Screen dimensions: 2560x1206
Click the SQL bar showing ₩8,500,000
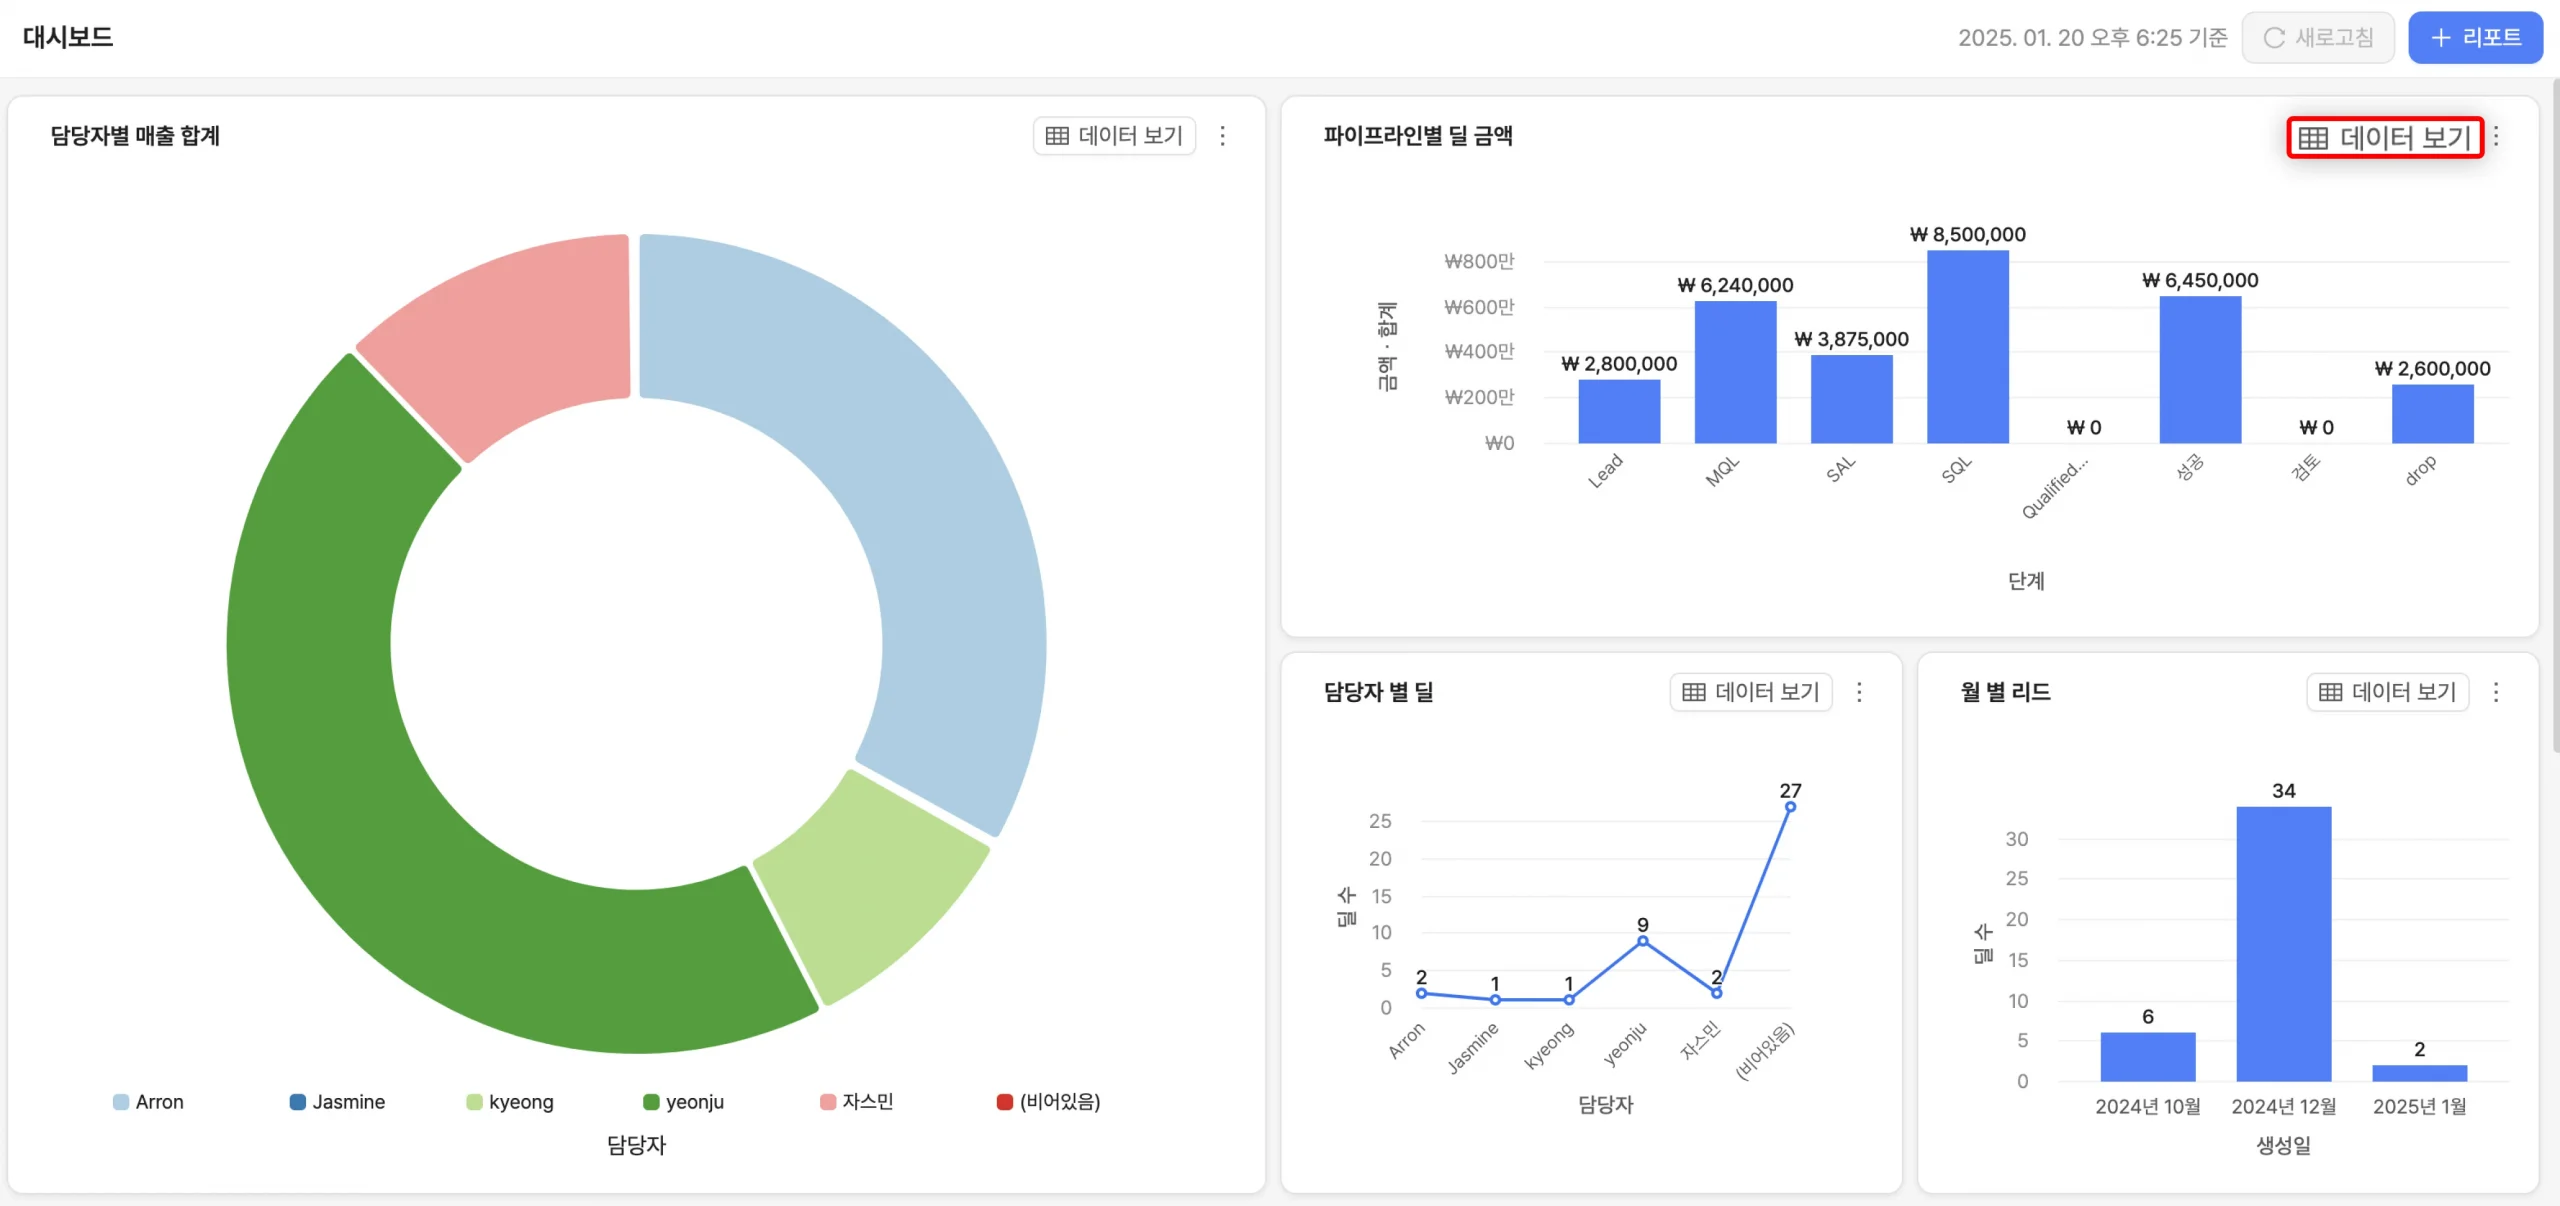click(x=1968, y=347)
